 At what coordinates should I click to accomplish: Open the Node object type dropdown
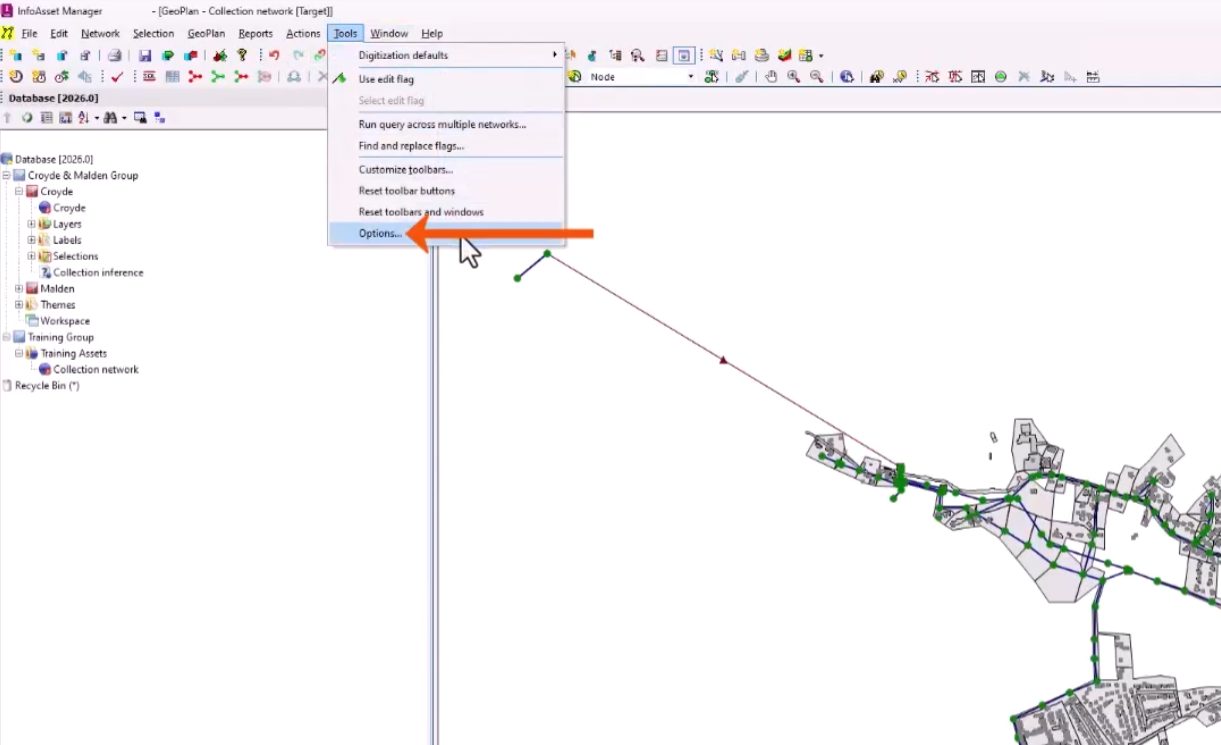690,77
